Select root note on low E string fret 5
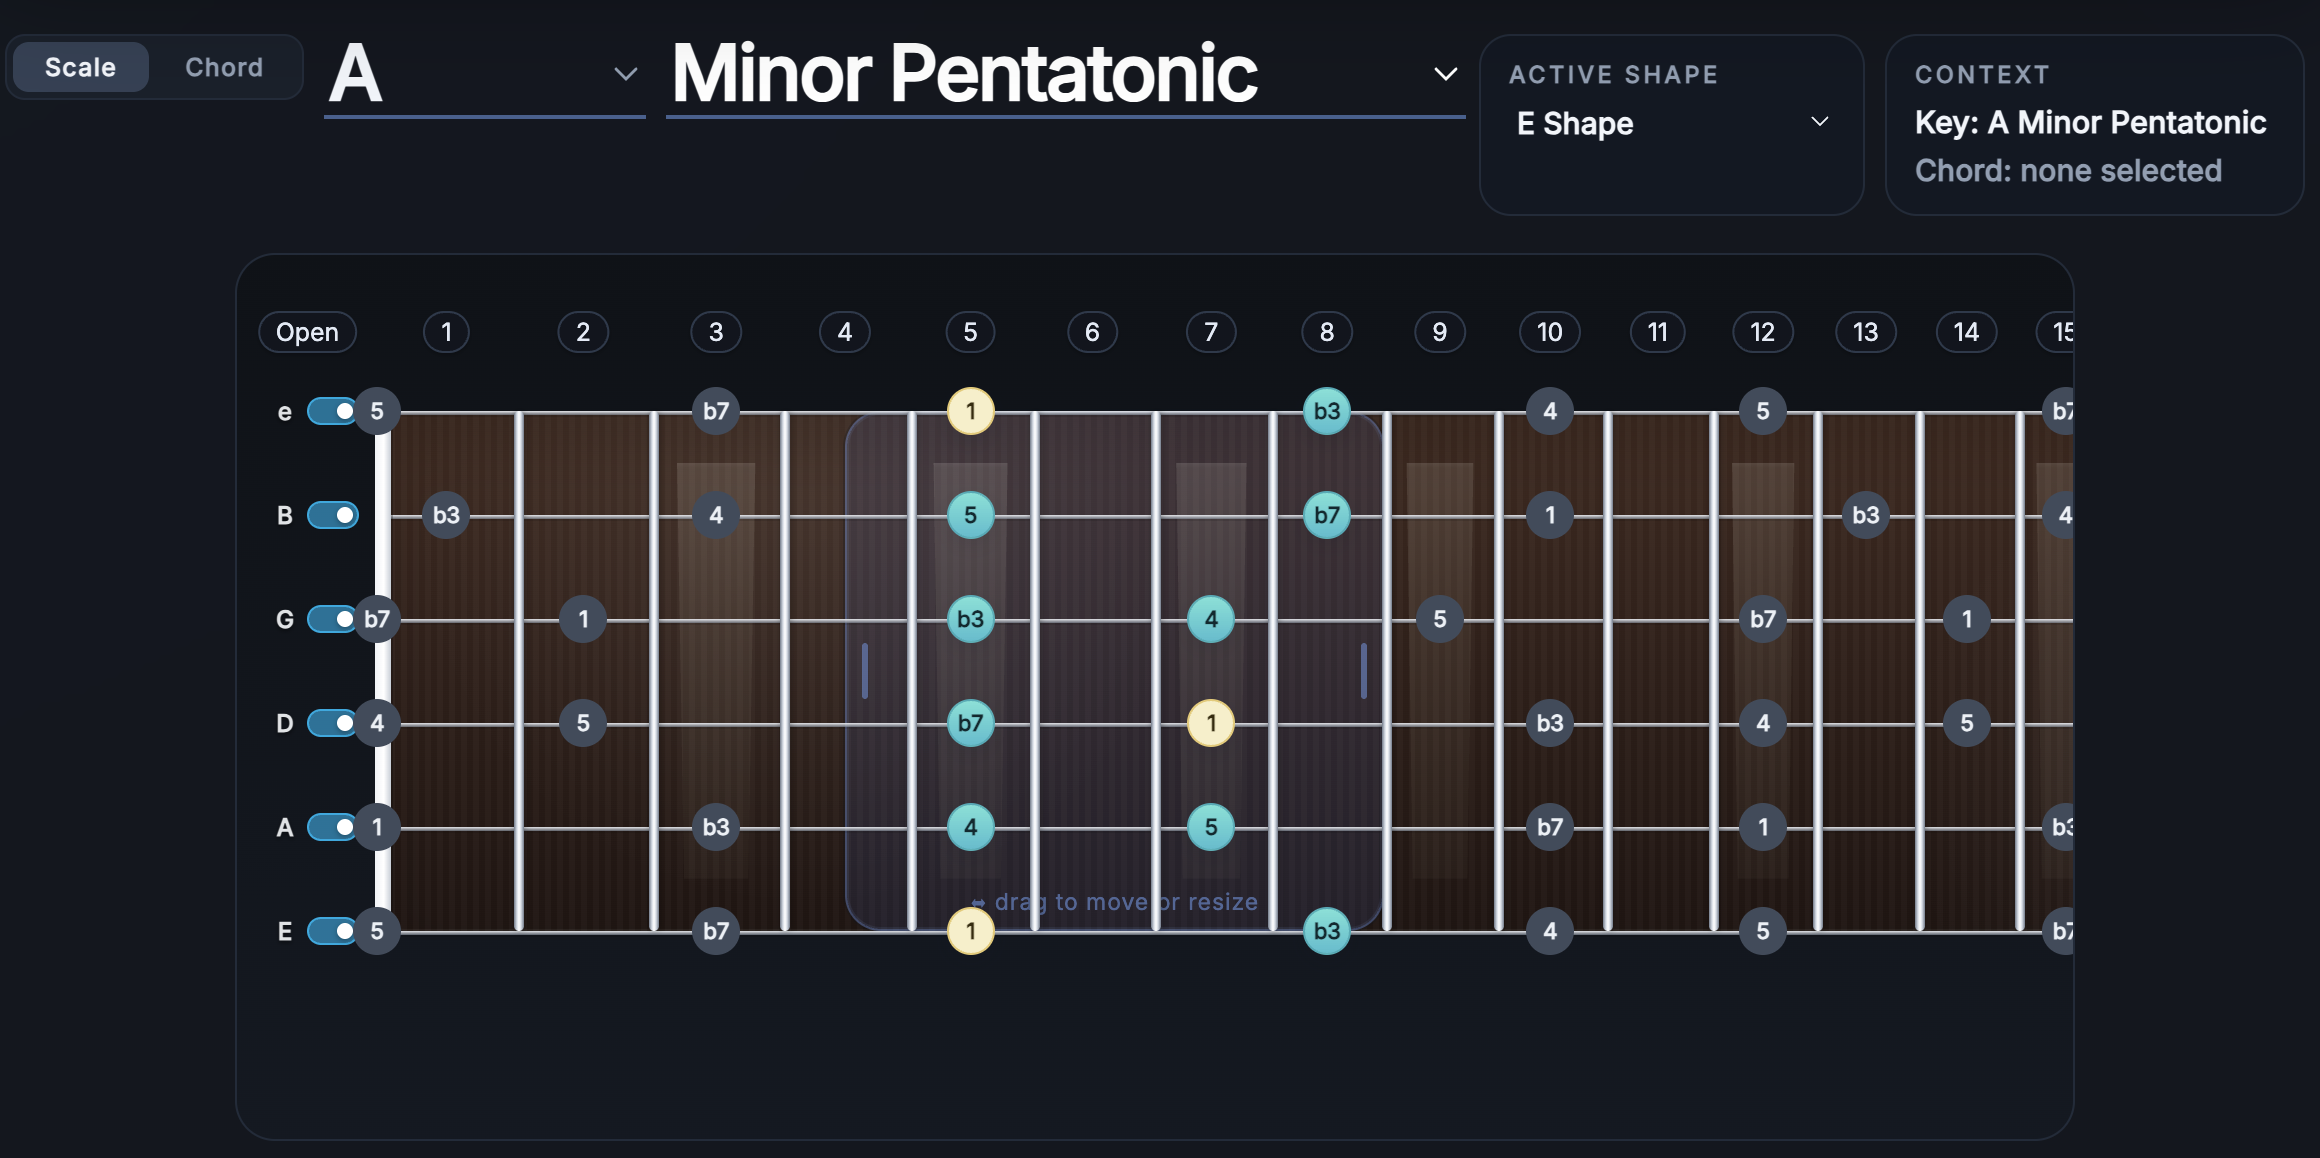The image size is (2320, 1158). tap(971, 931)
